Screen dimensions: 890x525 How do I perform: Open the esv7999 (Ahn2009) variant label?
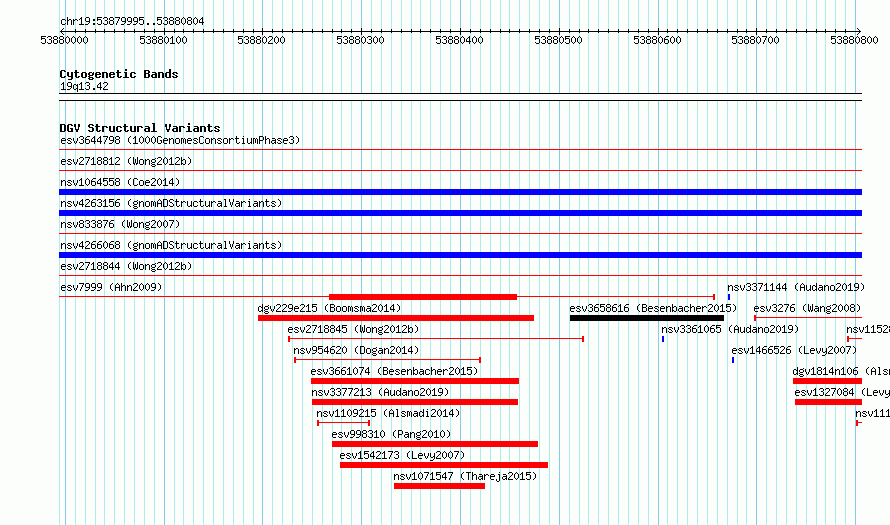coord(111,287)
